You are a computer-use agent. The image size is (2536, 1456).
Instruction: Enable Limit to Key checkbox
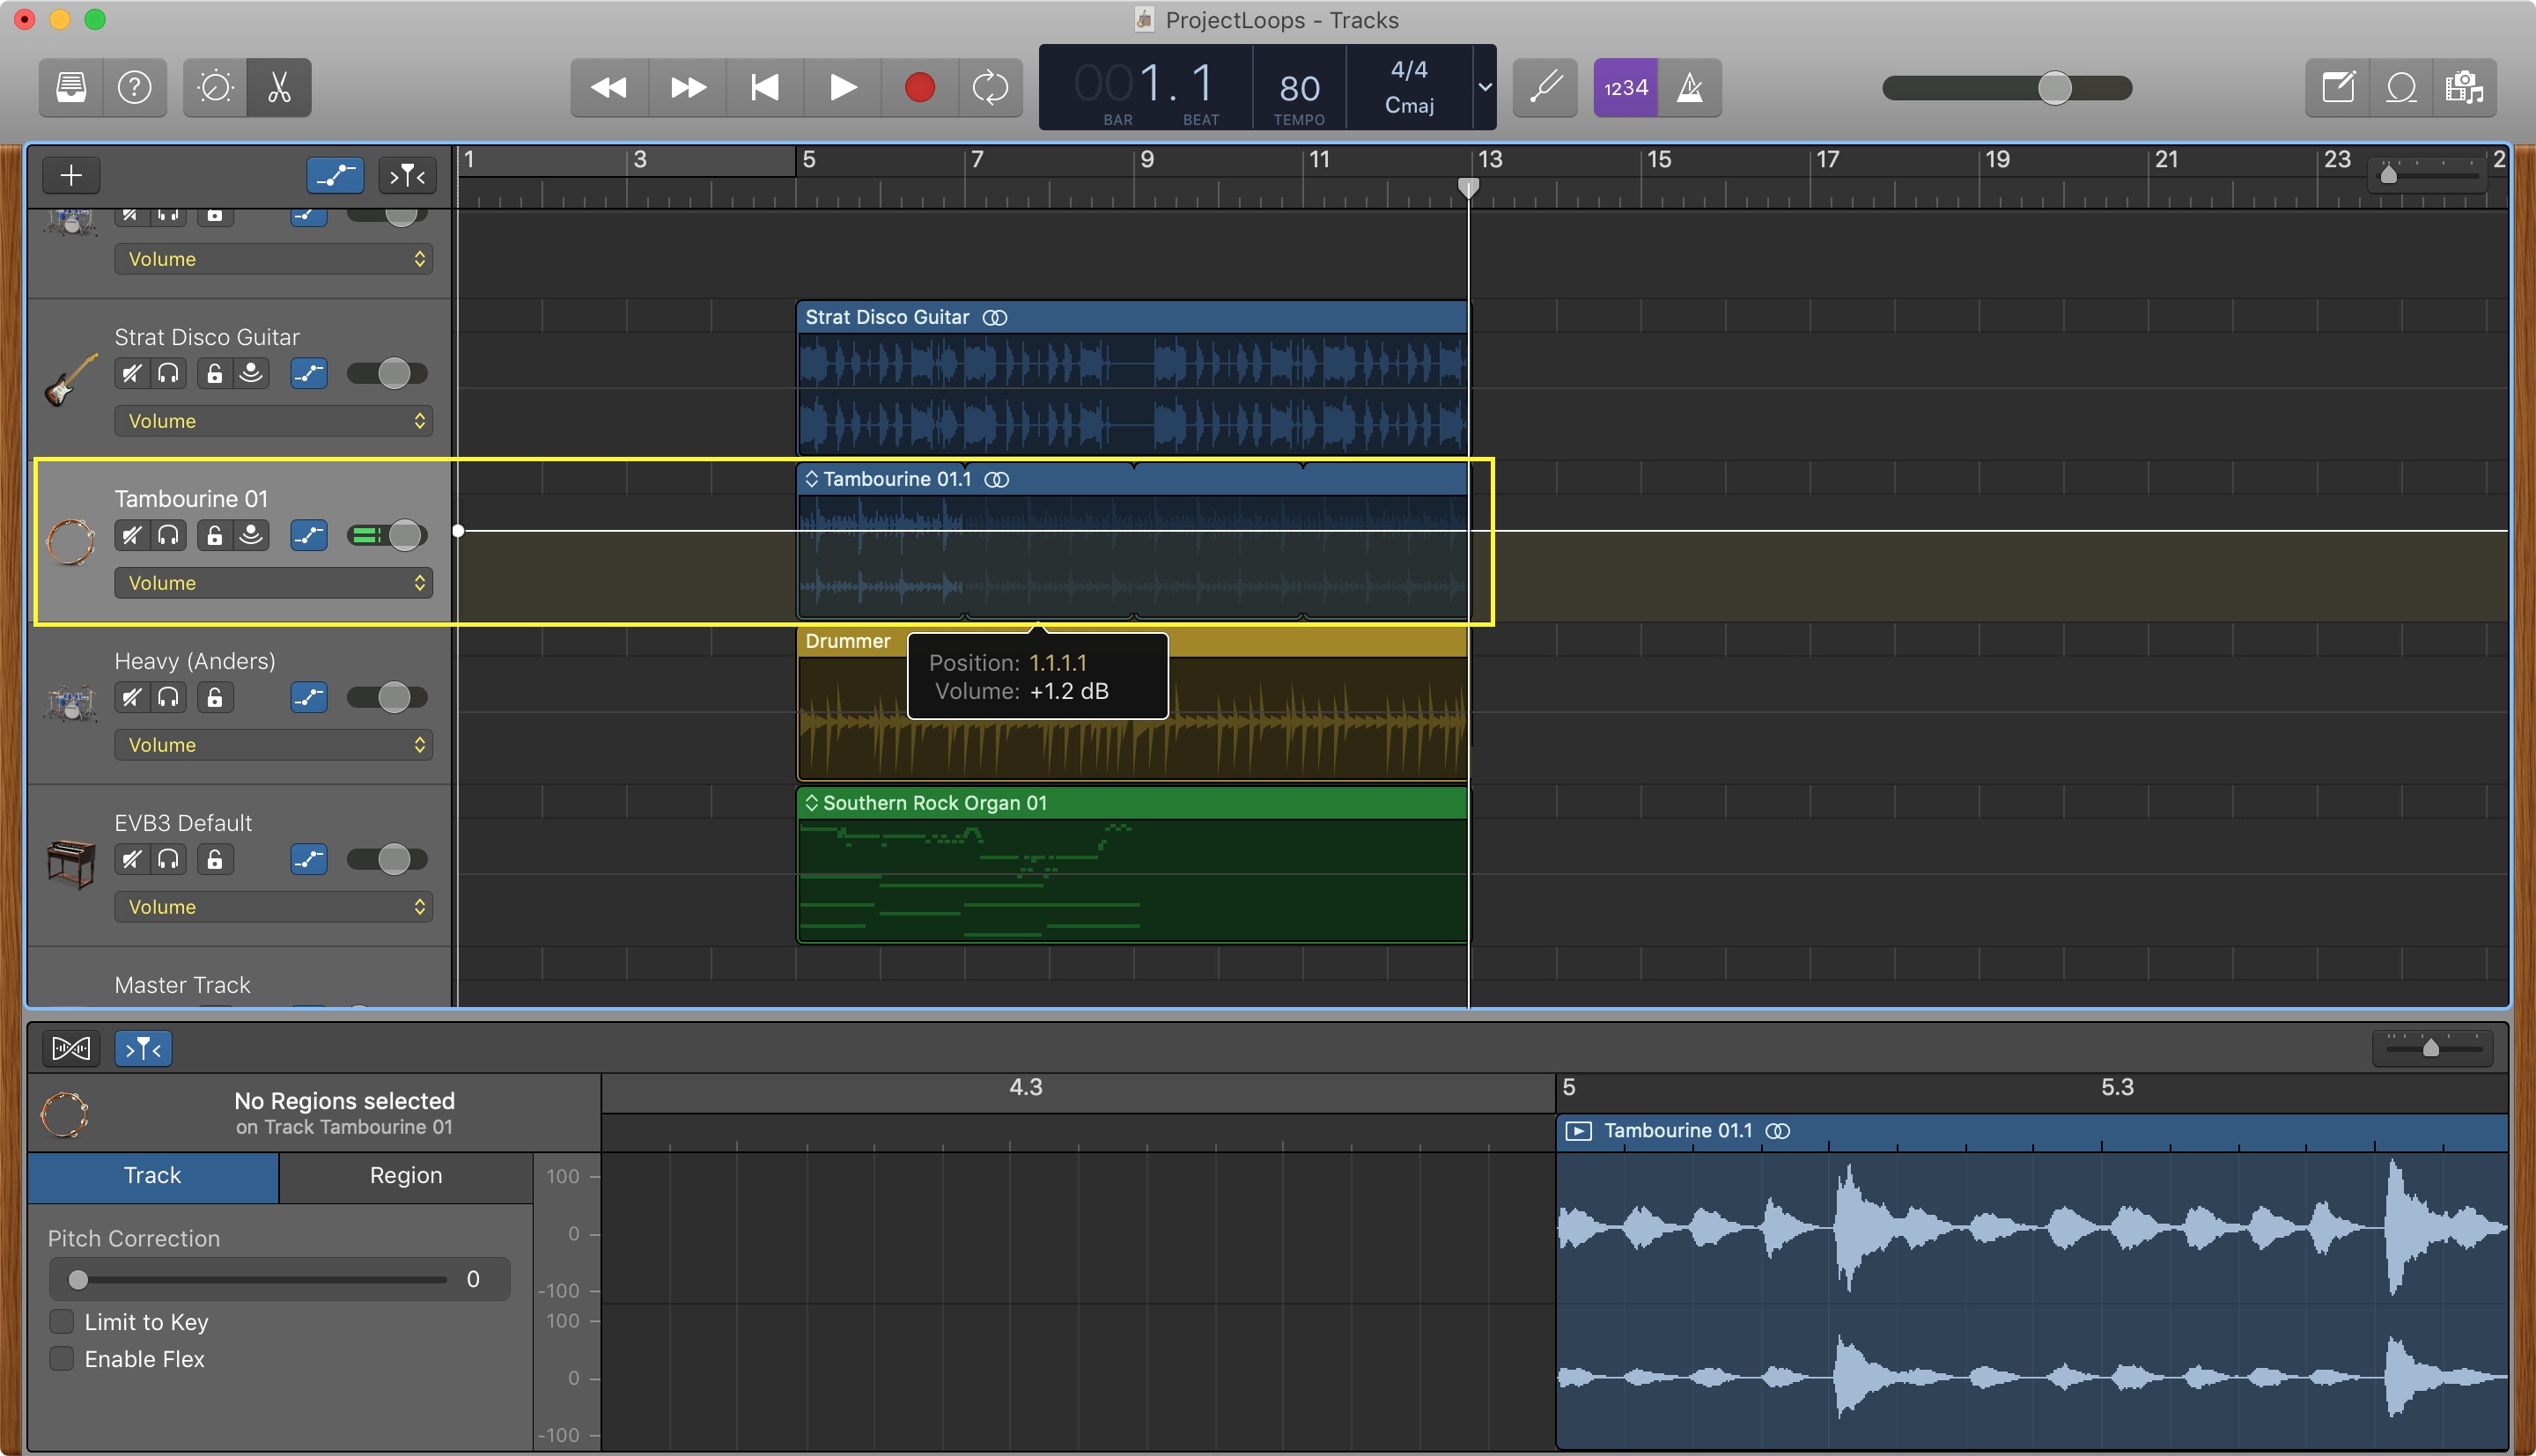[x=61, y=1322]
